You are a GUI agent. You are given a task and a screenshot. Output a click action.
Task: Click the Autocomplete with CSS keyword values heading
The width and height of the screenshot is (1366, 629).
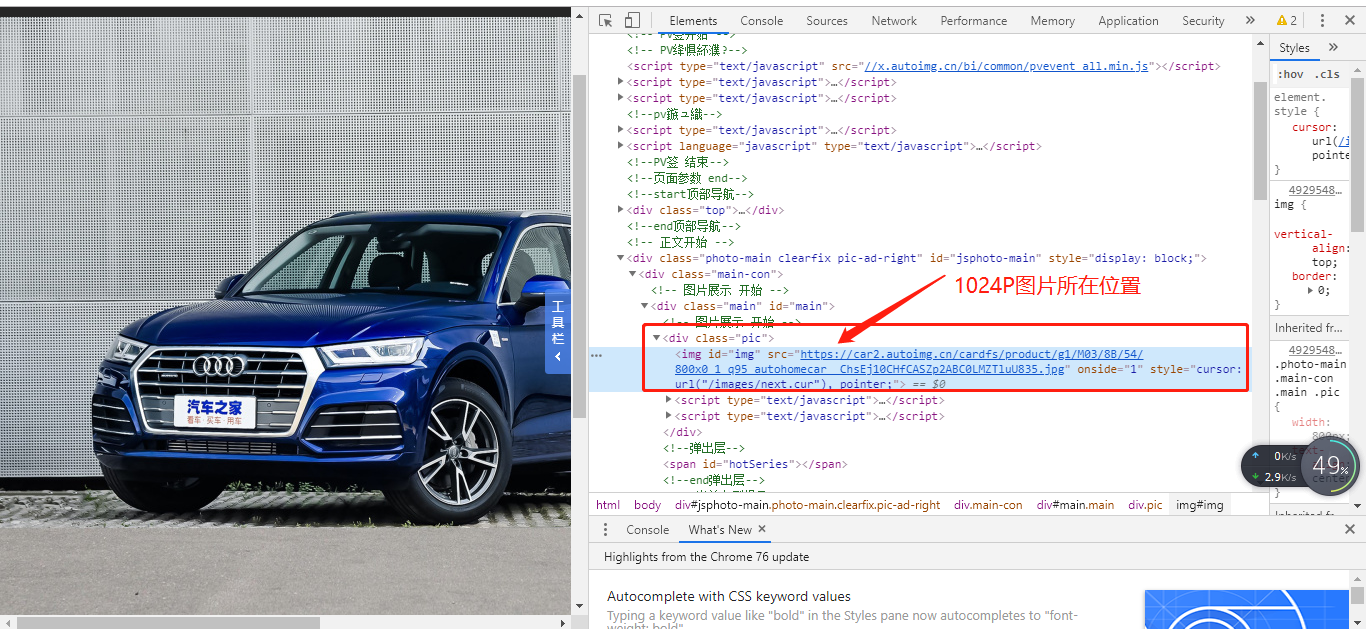pos(729,597)
